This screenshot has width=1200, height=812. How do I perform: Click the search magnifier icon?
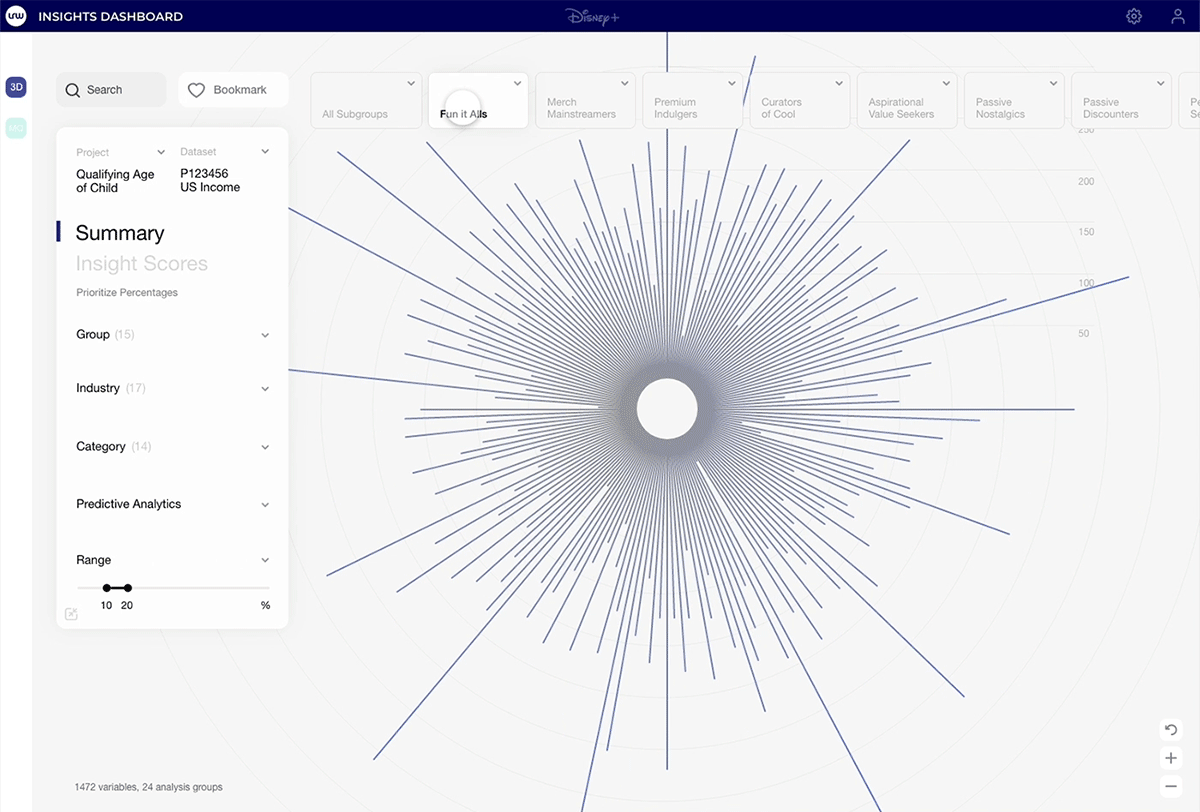72,90
